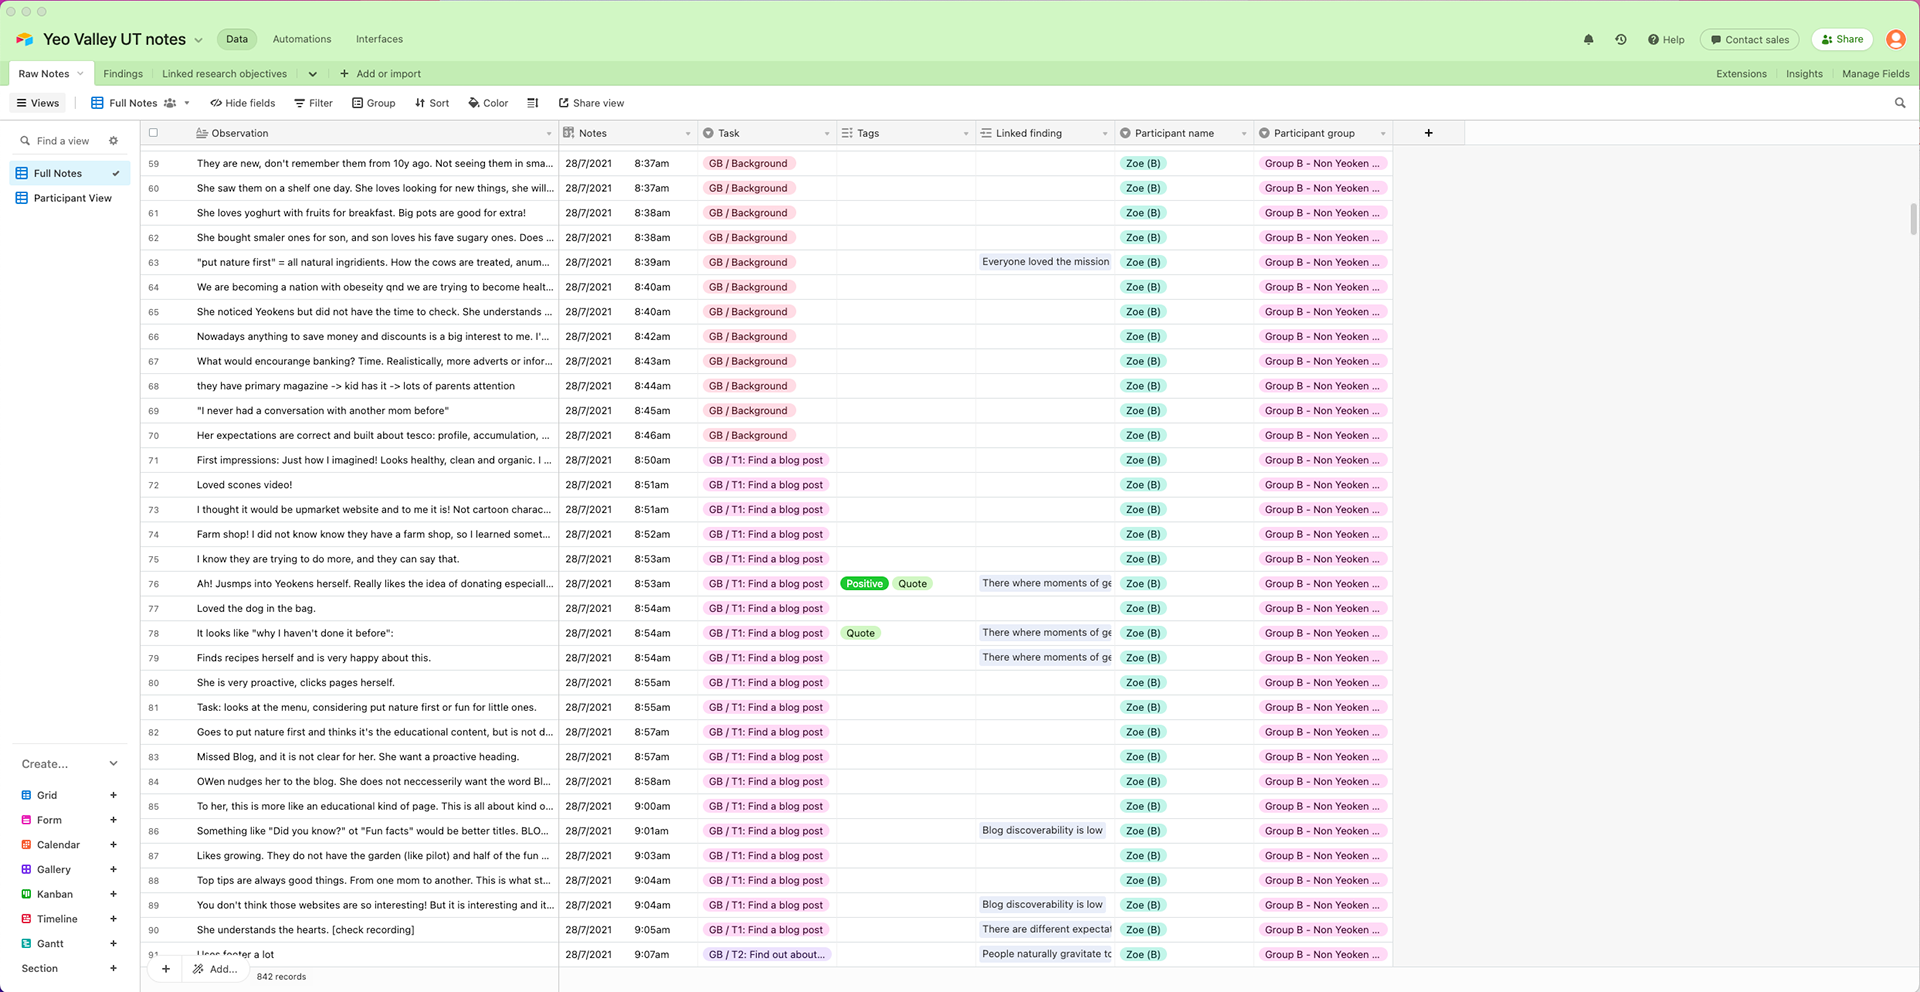Toggle the Views sidebar
Viewport: 1920px width, 992px height.
[x=38, y=103]
